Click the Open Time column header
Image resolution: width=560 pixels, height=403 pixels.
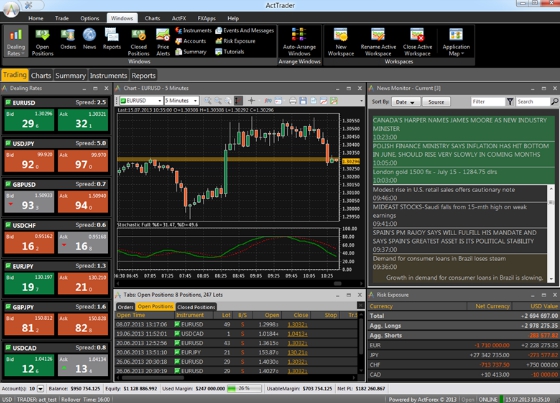[x=144, y=315]
